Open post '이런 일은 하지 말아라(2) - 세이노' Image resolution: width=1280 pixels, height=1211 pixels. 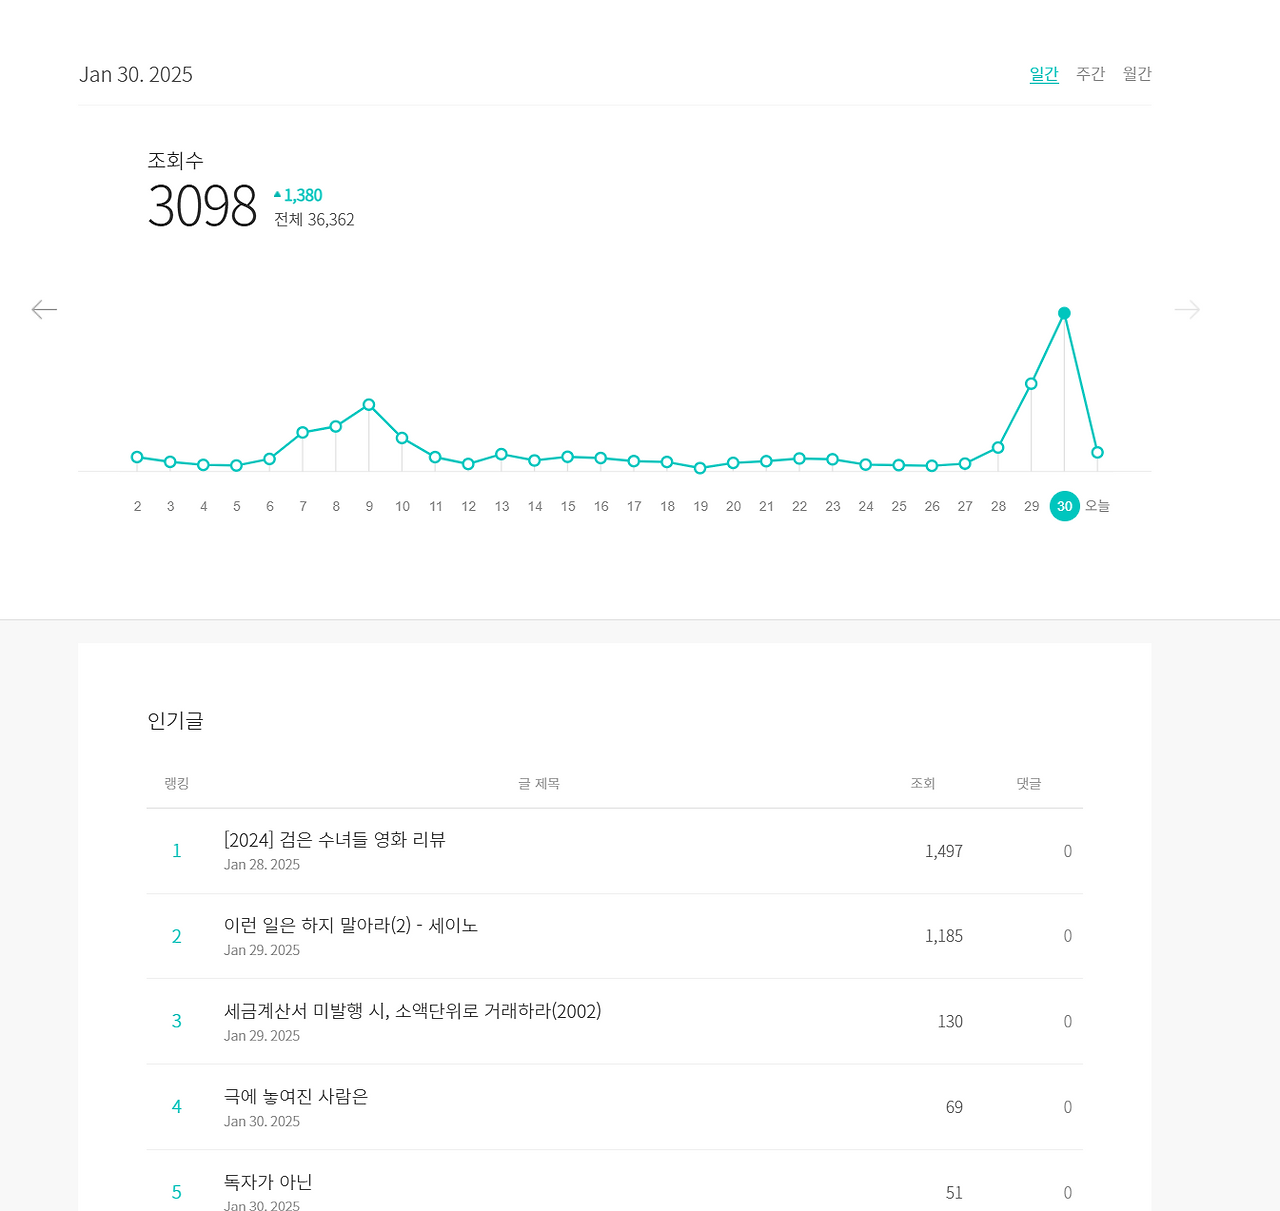pos(350,925)
